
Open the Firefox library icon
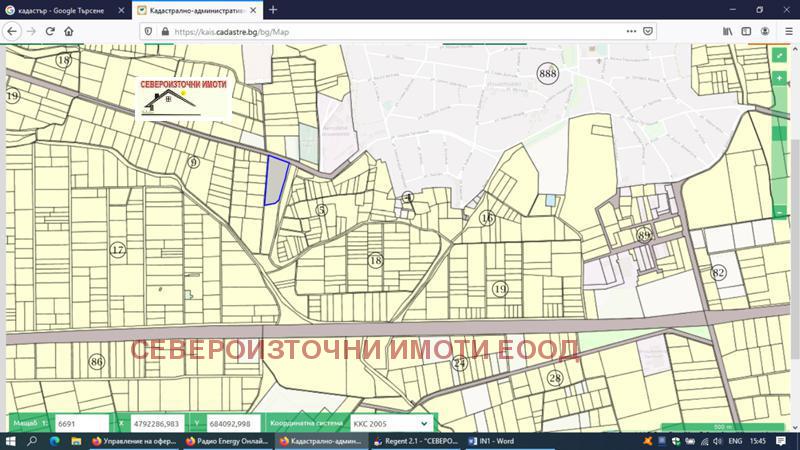click(x=728, y=31)
